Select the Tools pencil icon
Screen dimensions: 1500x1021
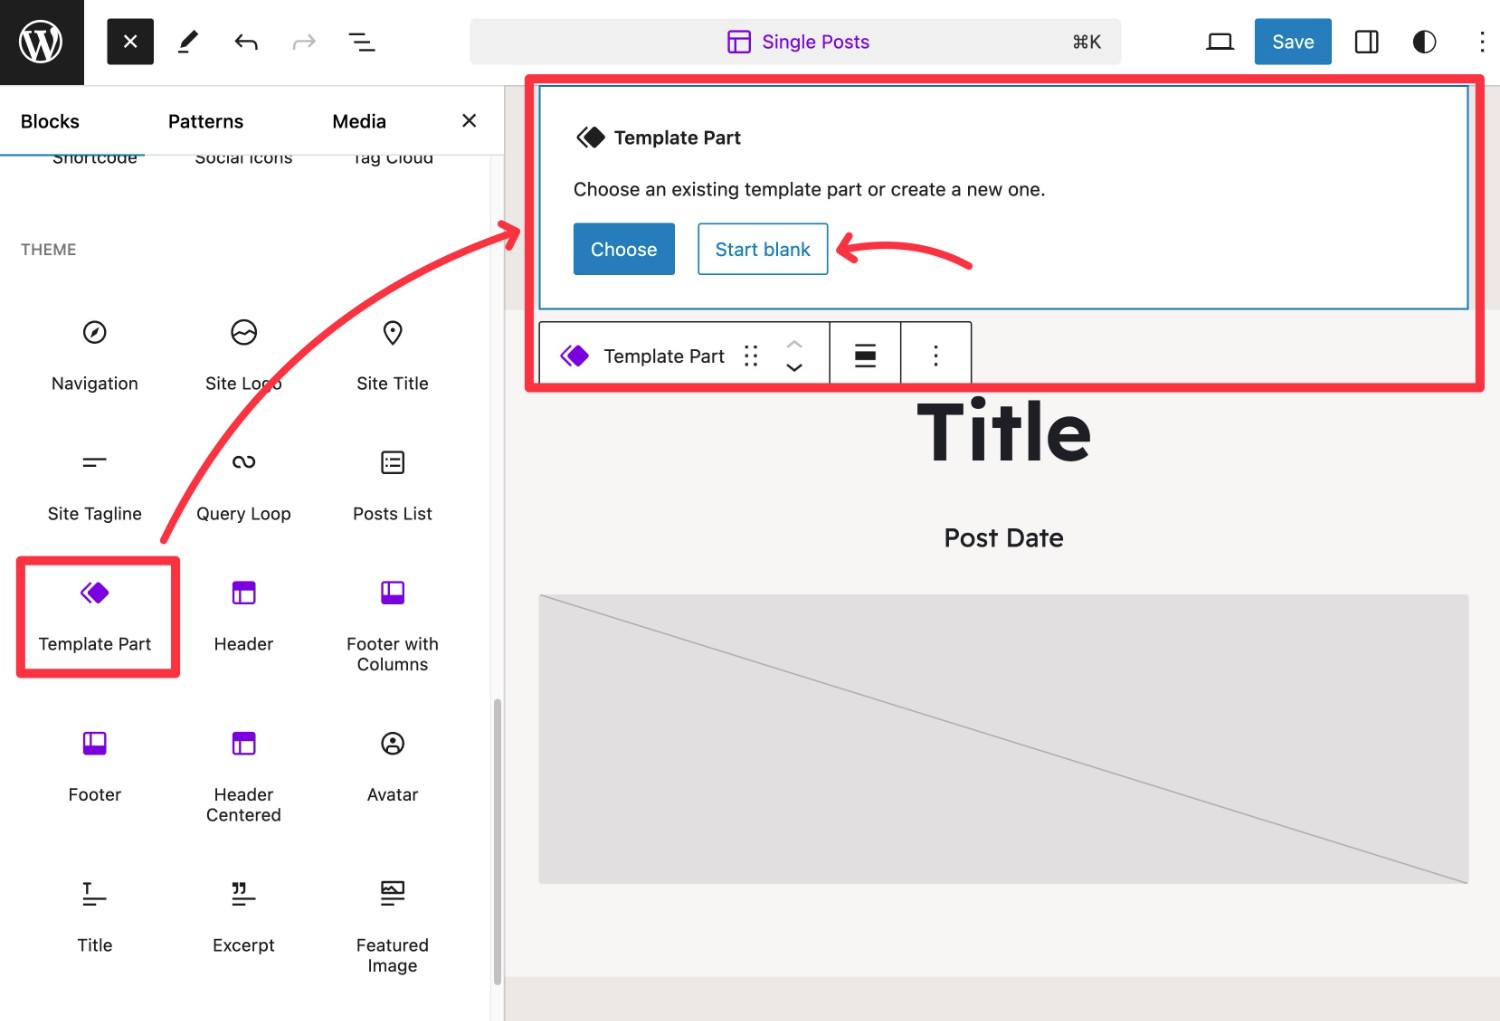[x=188, y=42]
